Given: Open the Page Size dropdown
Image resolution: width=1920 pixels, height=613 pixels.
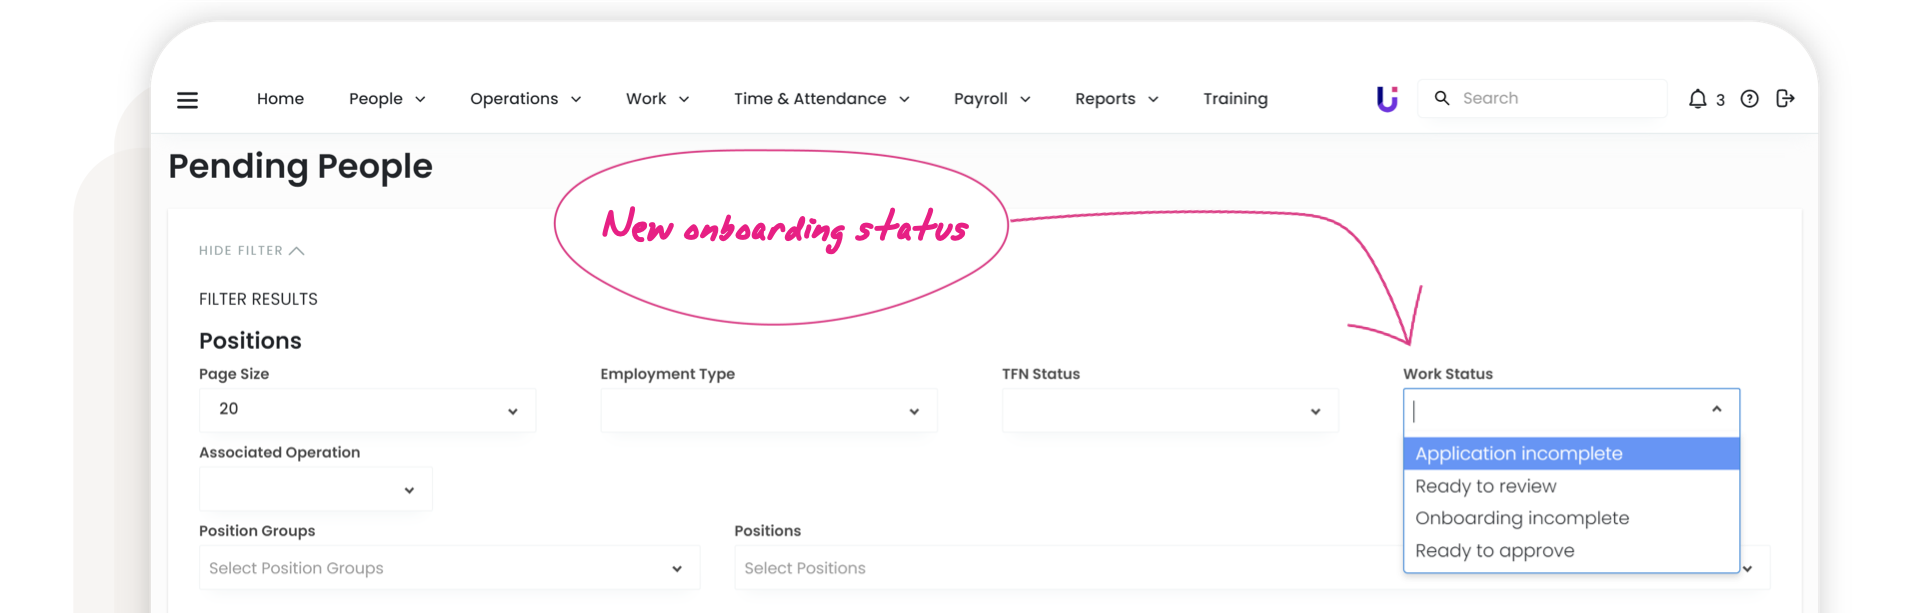Looking at the screenshot, I should (367, 410).
